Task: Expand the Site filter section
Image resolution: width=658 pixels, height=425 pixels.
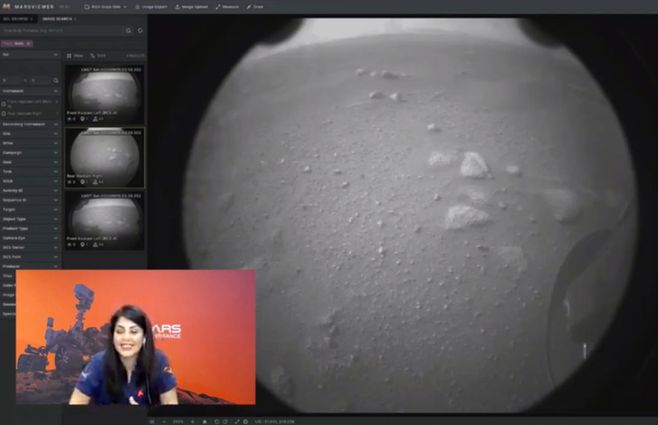Action: [x=30, y=133]
